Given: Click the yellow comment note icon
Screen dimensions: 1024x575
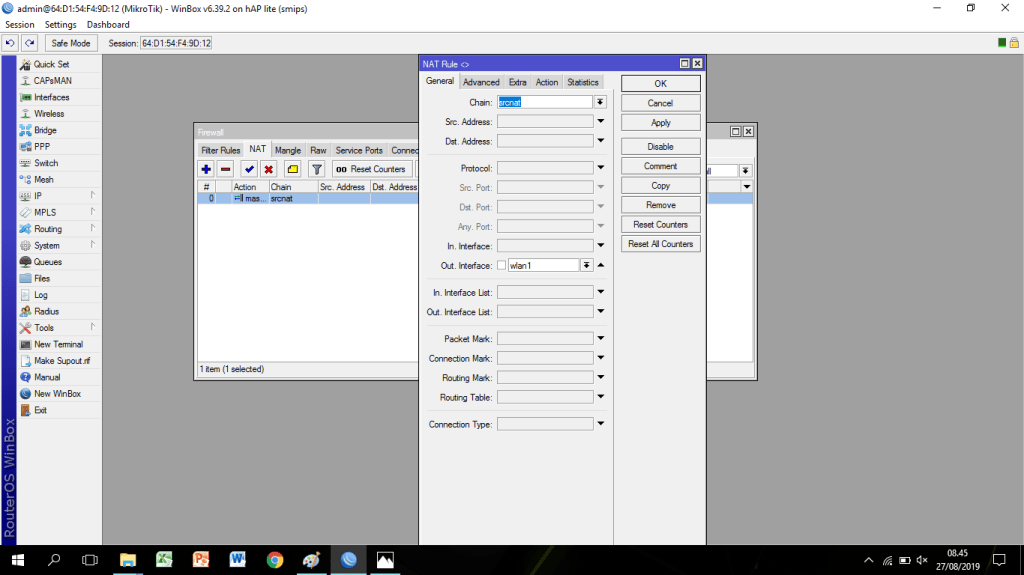Looking at the screenshot, I should tap(292, 169).
